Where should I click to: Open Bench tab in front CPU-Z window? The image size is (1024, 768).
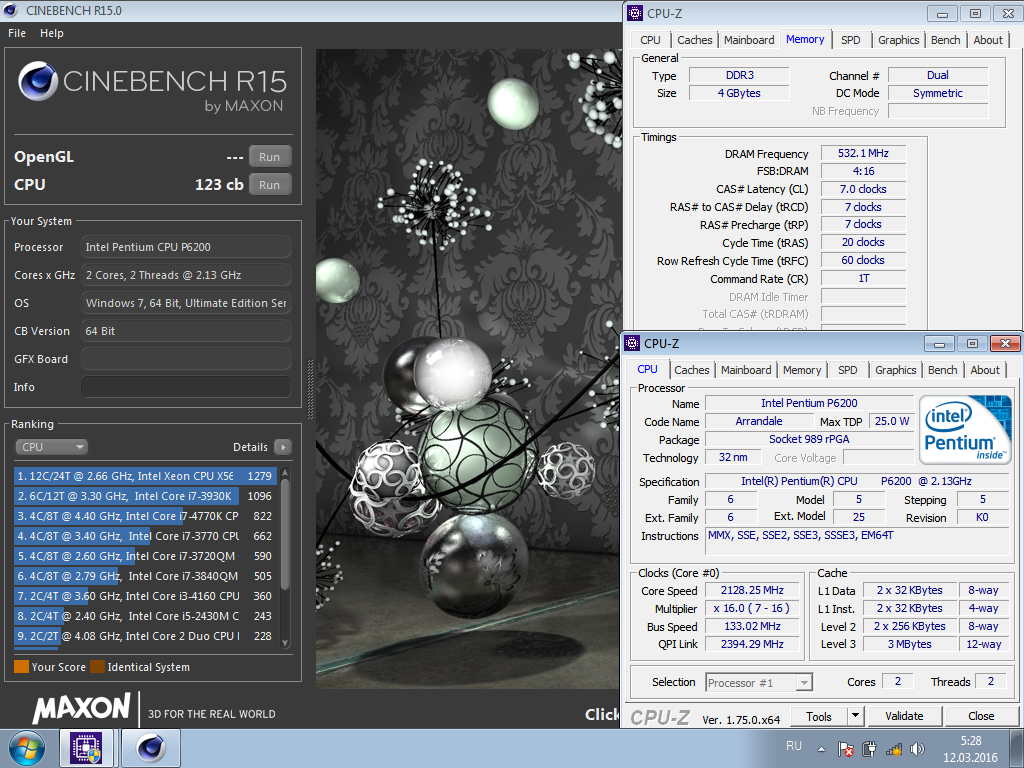942,370
